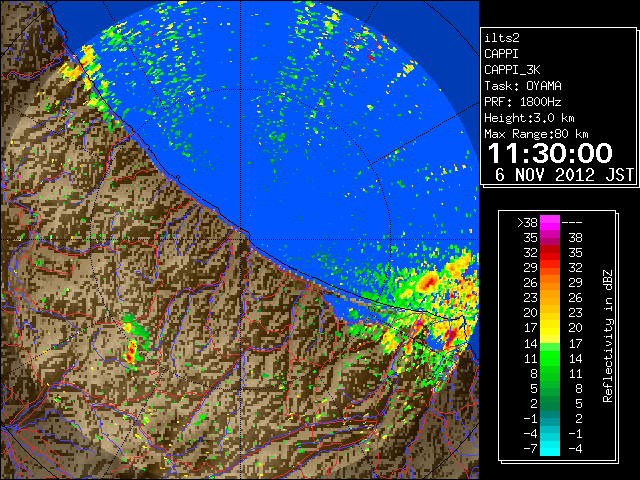The height and width of the screenshot is (480, 640).
Task: Click the ilts2 label in info box
Action: pyautogui.click(x=502, y=38)
